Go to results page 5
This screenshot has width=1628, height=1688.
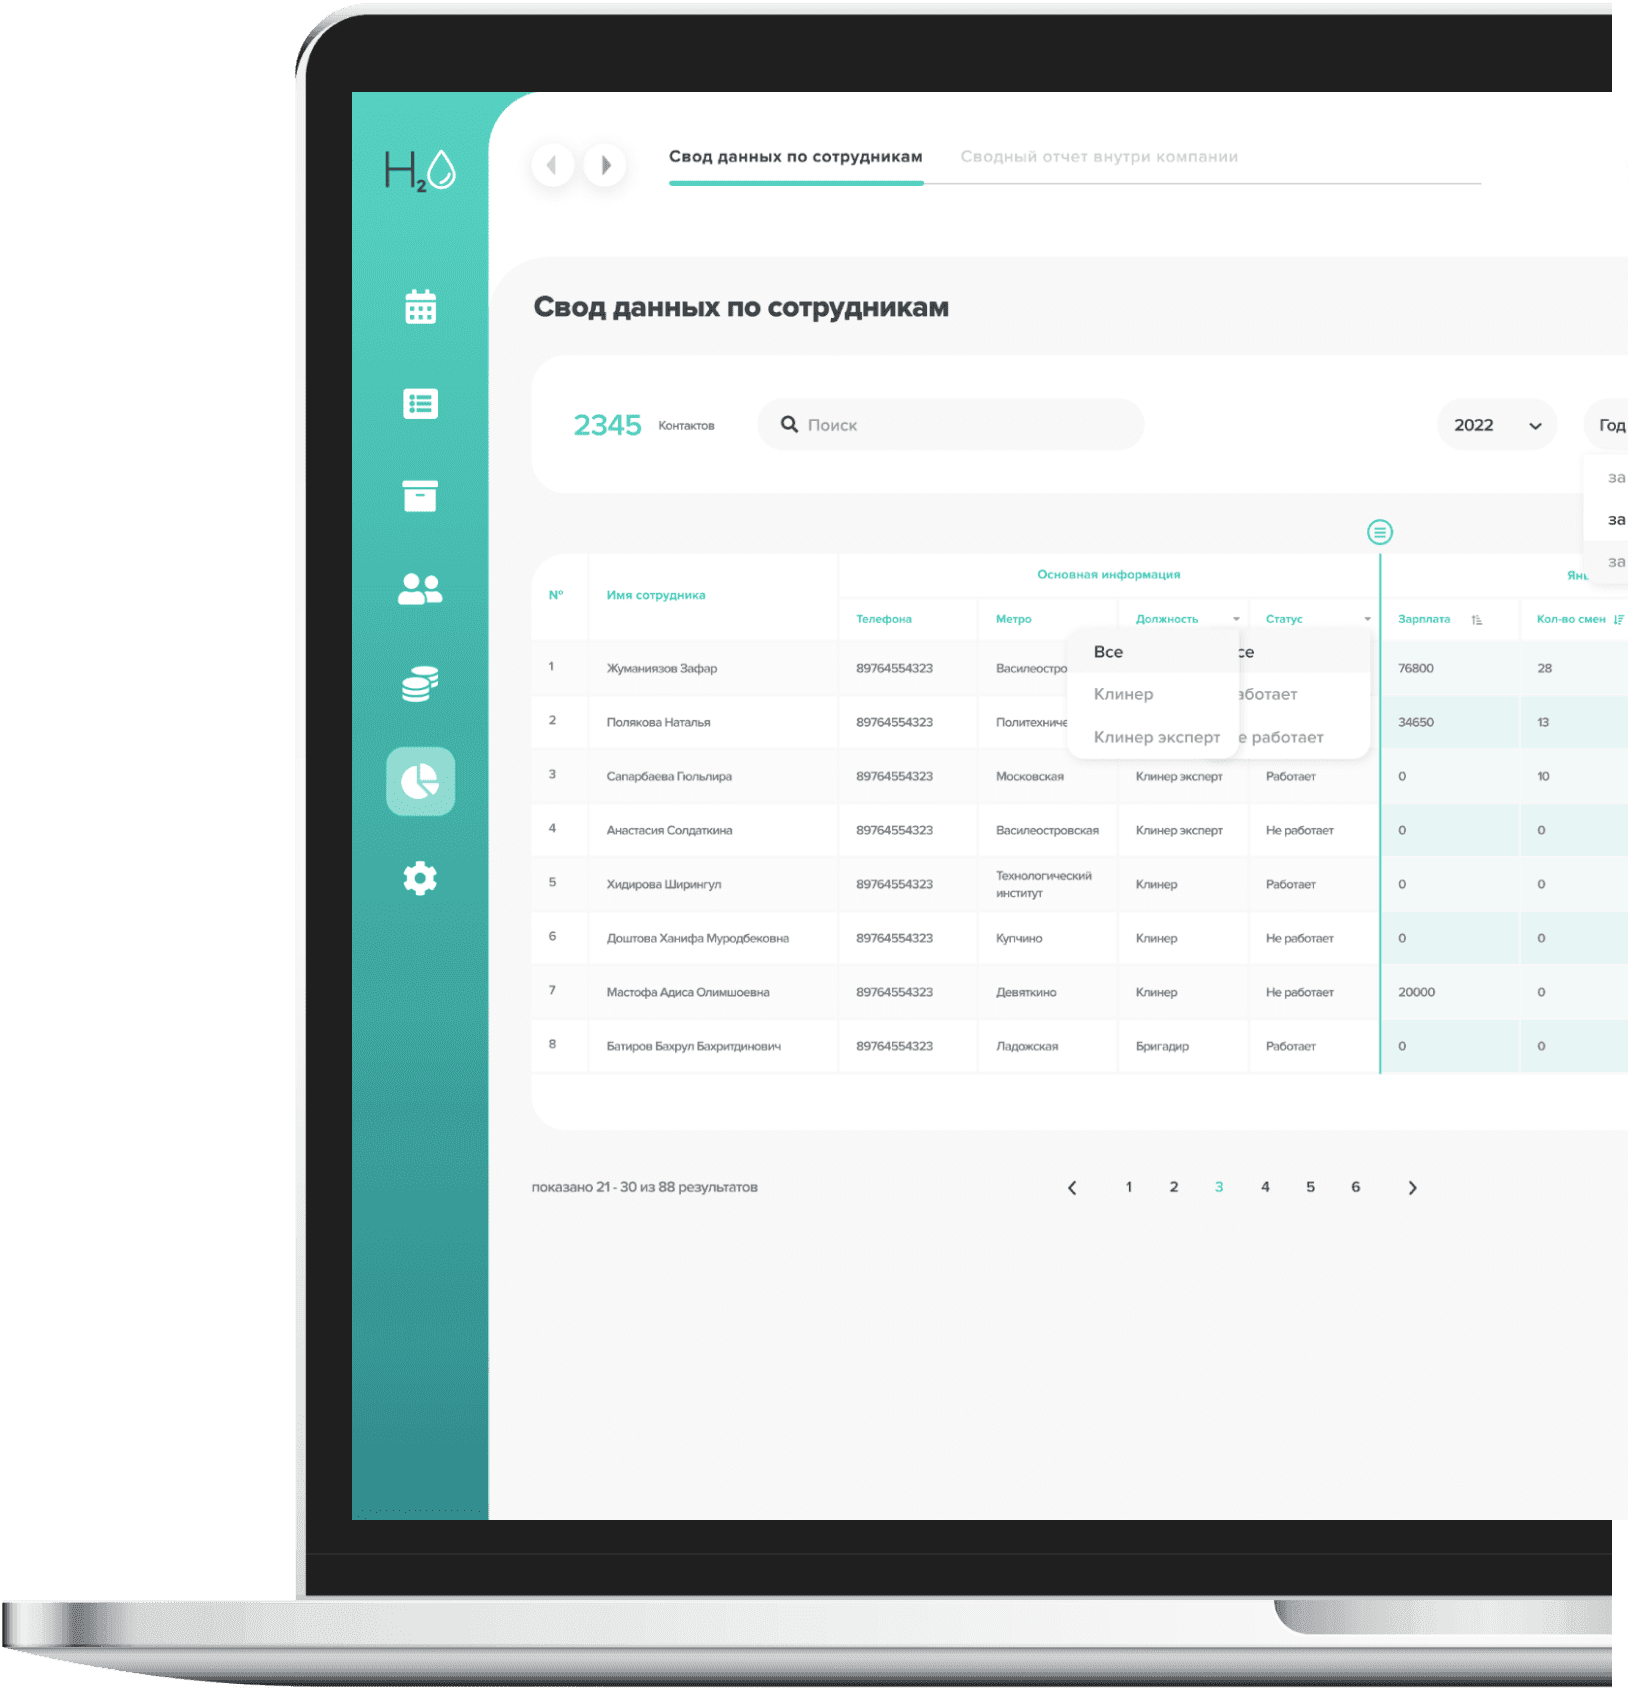click(1310, 1187)
